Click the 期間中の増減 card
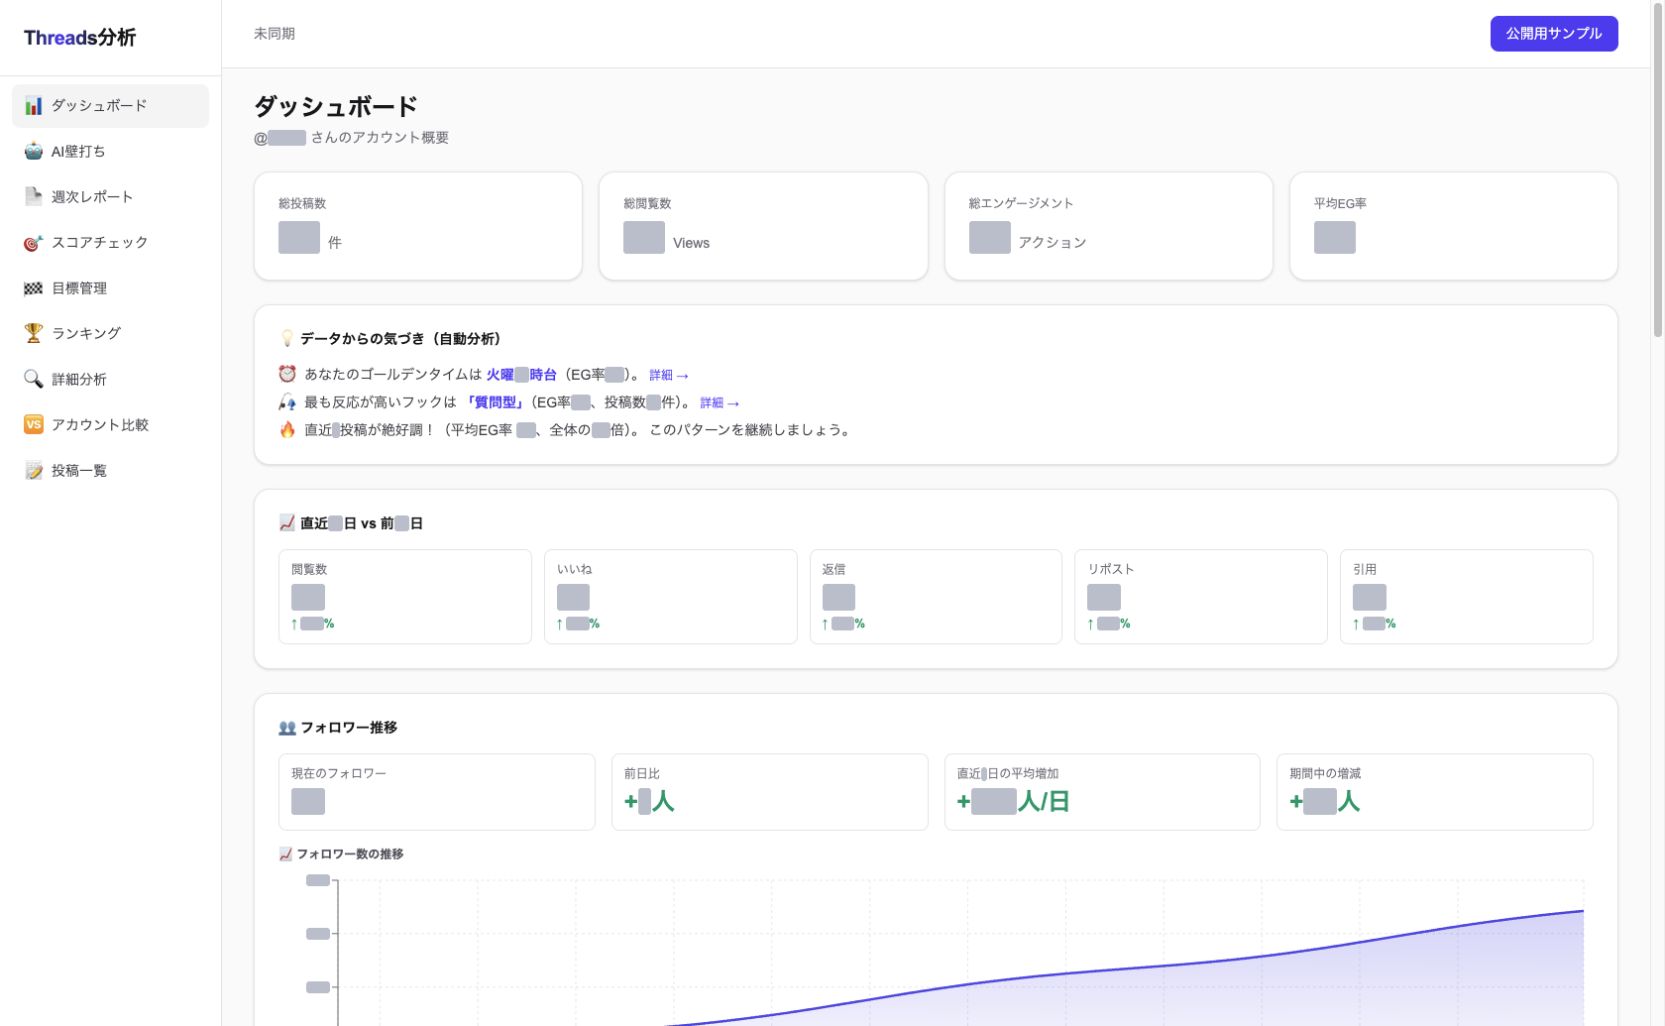1665x1026 pixels. [1434, 792]
